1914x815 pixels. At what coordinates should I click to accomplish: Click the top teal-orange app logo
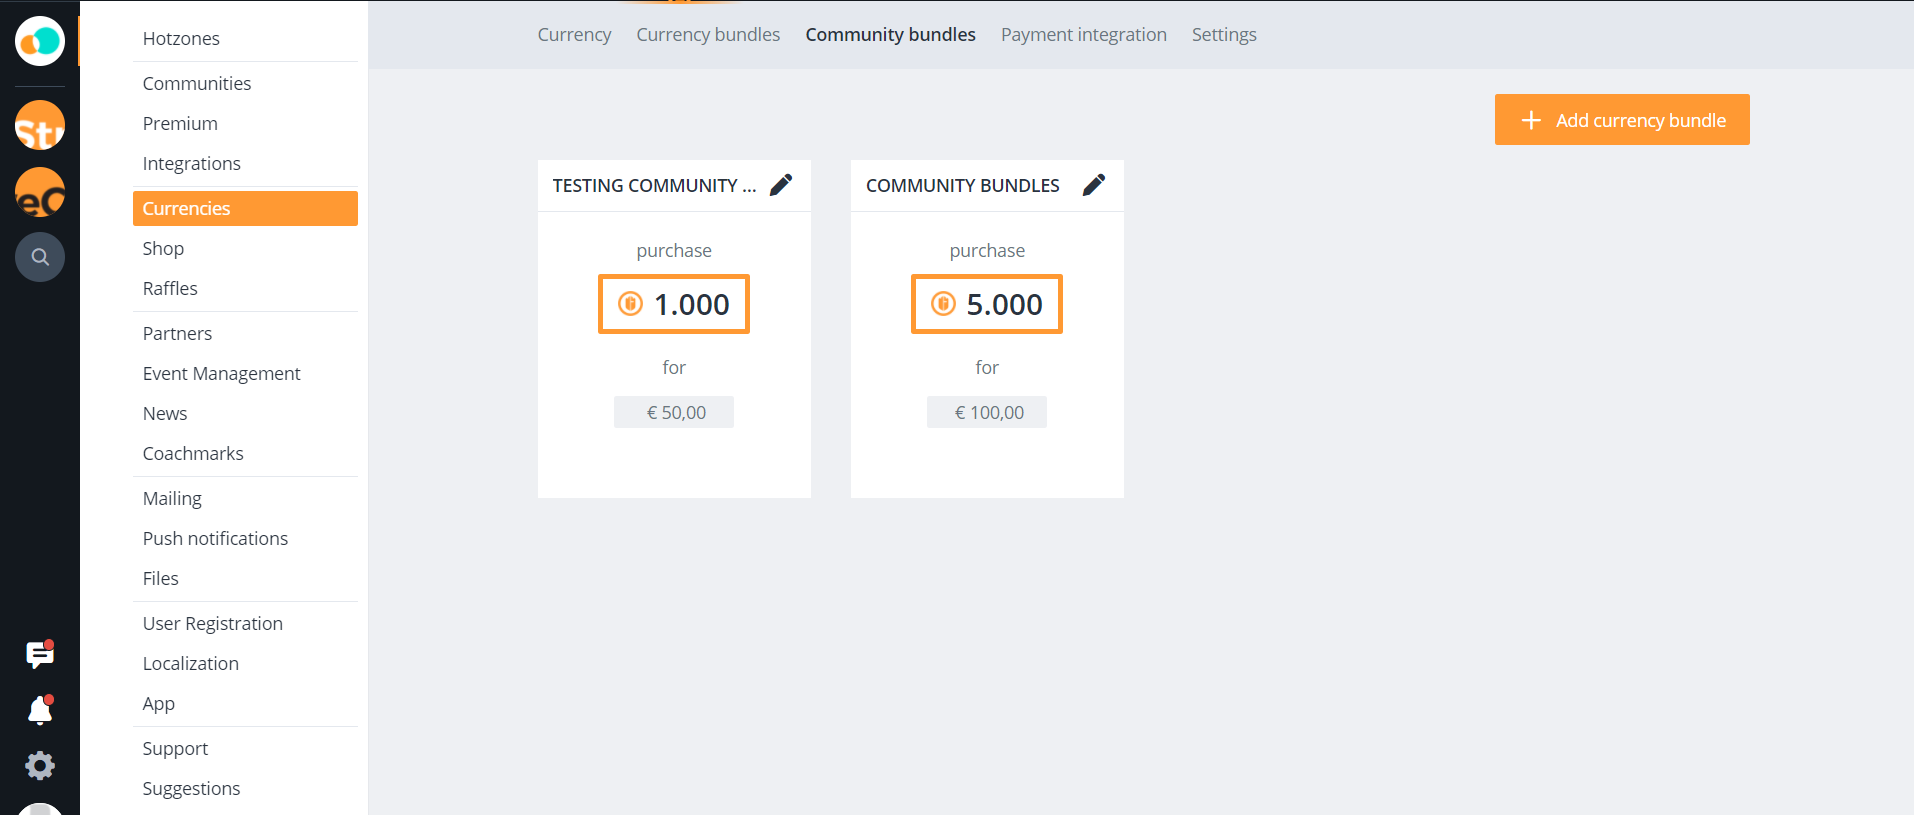(x=40, y=41)
